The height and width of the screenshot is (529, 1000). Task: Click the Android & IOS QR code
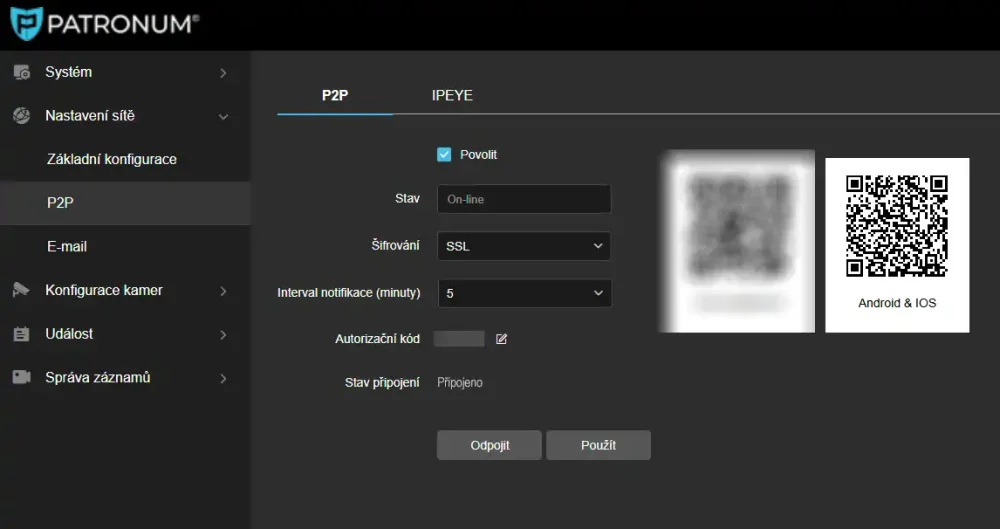pyautogui.click(x=897, y=226)
